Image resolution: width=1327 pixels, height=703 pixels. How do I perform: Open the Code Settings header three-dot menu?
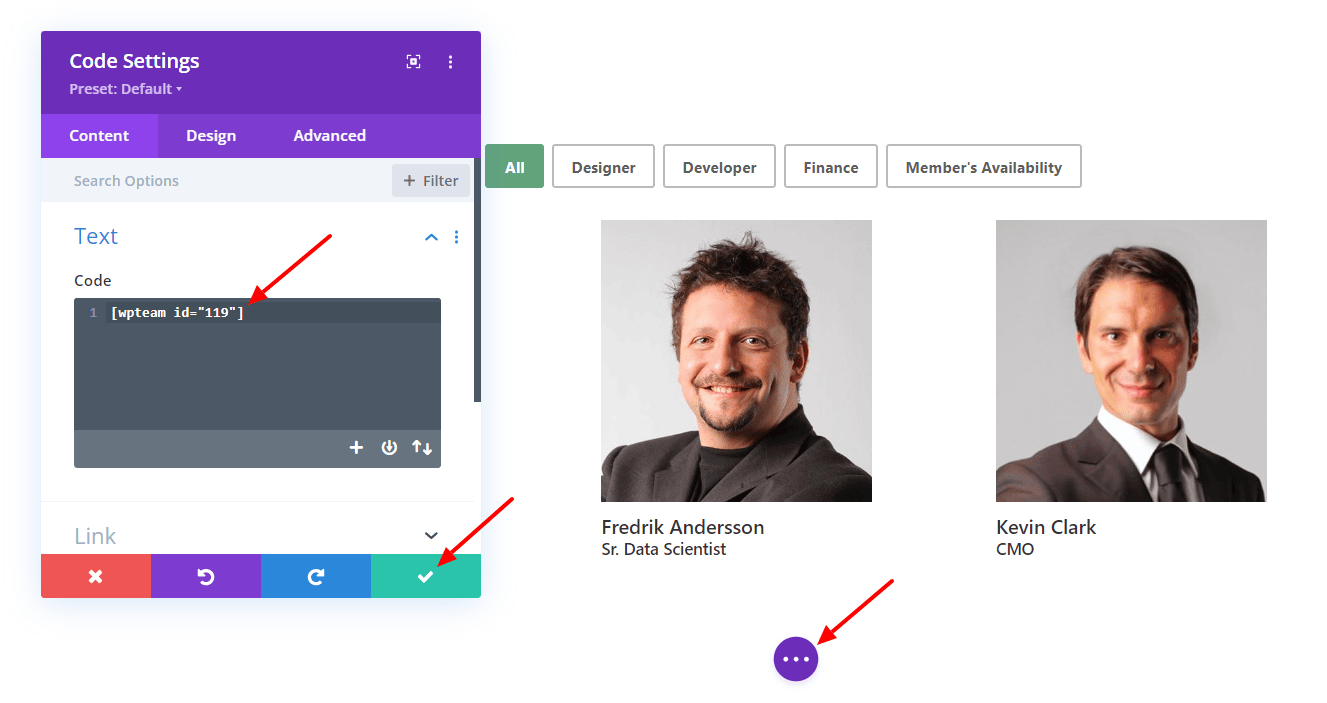[450, 62]
